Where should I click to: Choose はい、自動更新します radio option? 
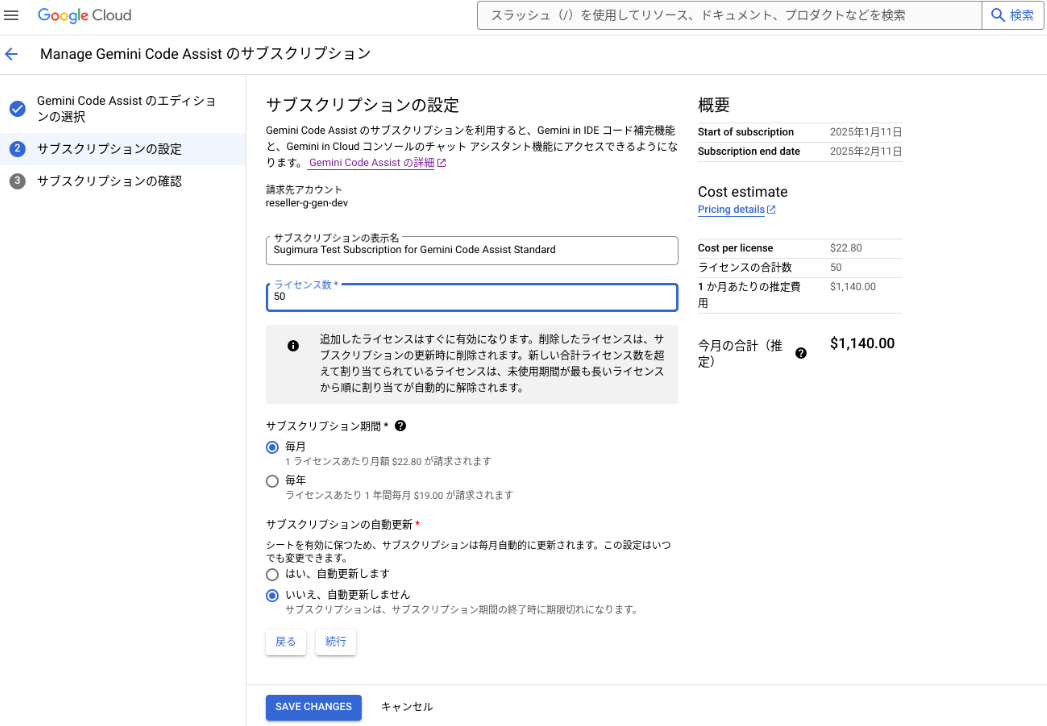click(x=272, y=575)
